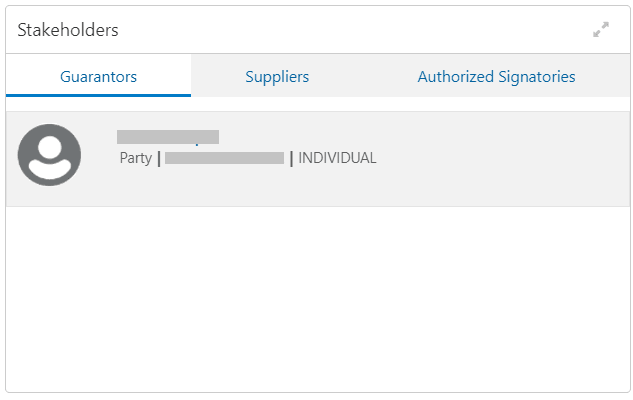Expand the Stakeholders widget to full size
633x400 pixels.
point(600,30)
